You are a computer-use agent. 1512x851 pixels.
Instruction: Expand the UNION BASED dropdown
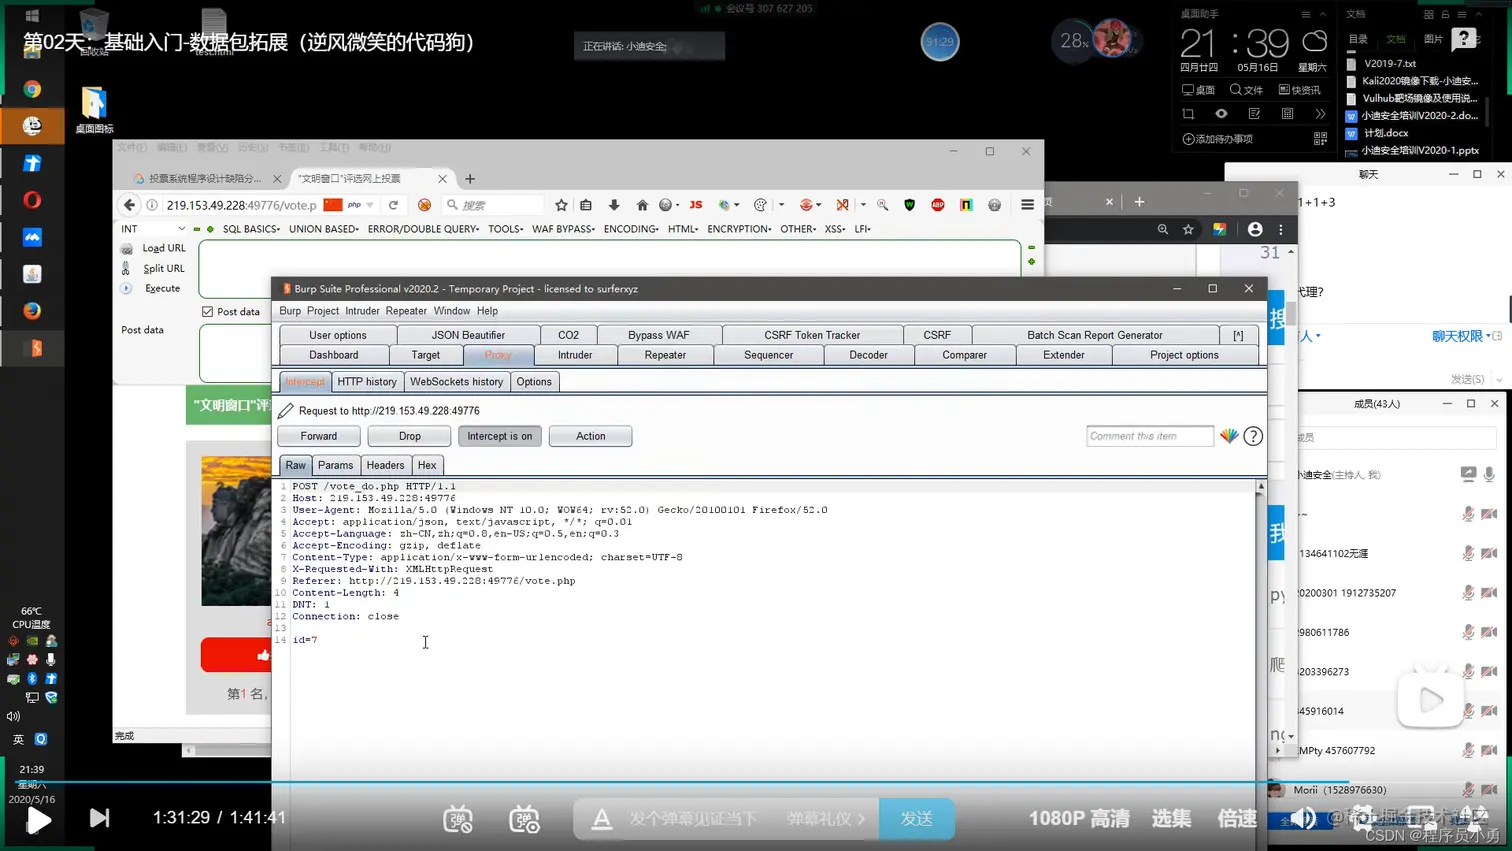(x=323, y=229)
